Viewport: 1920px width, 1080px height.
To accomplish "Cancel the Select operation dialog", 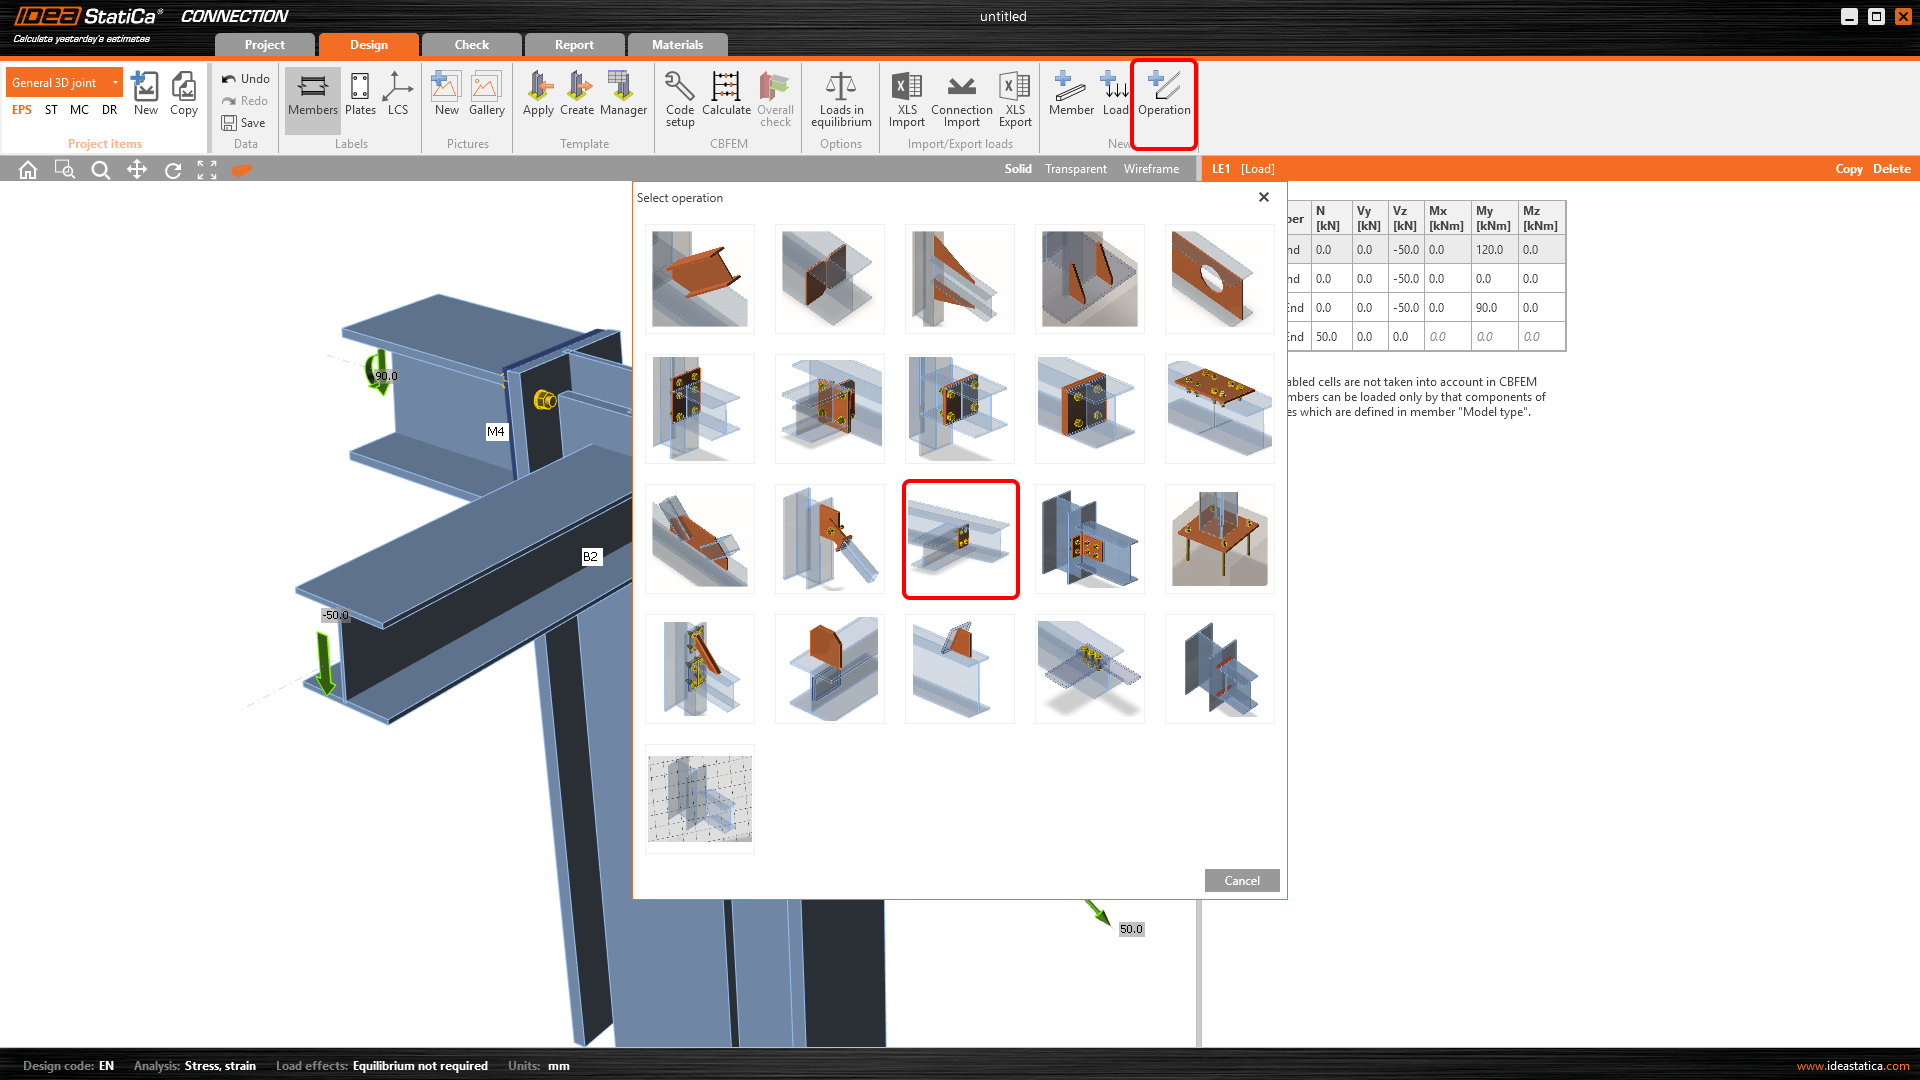I will (1241, 881).
